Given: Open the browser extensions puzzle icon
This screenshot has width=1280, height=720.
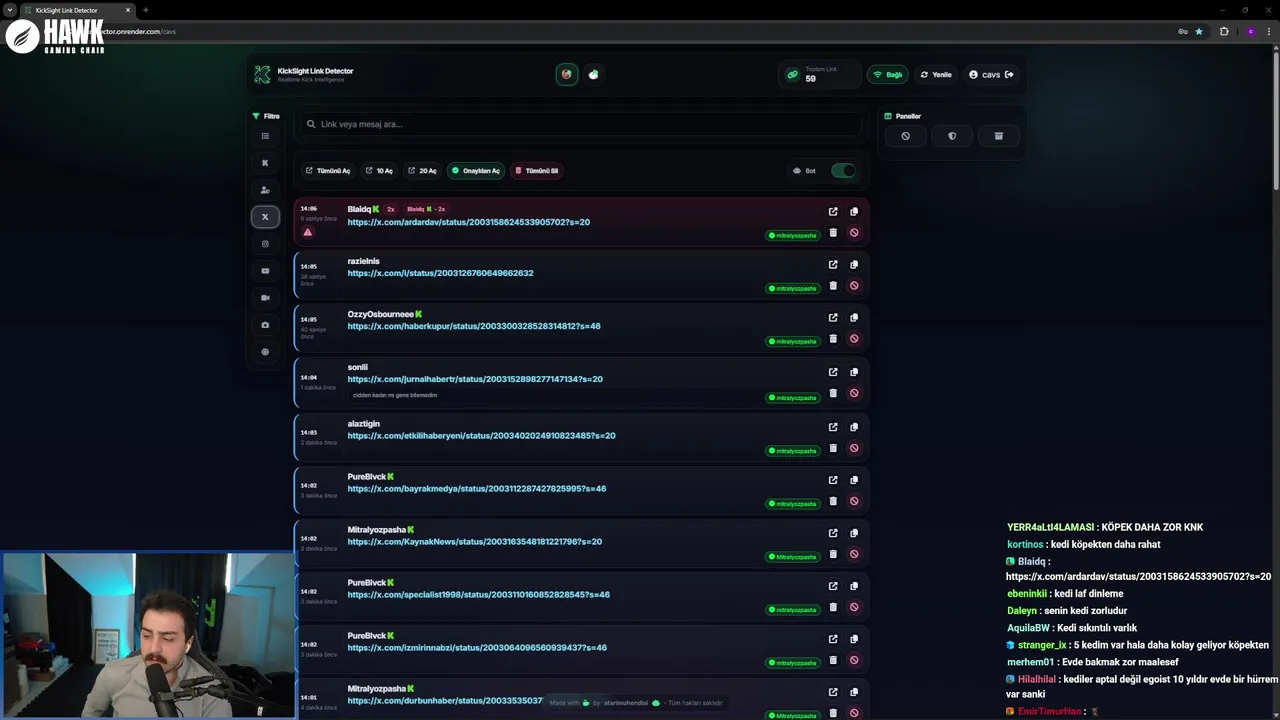Looking at the screenshot, I should click(x=1224, y=31).
